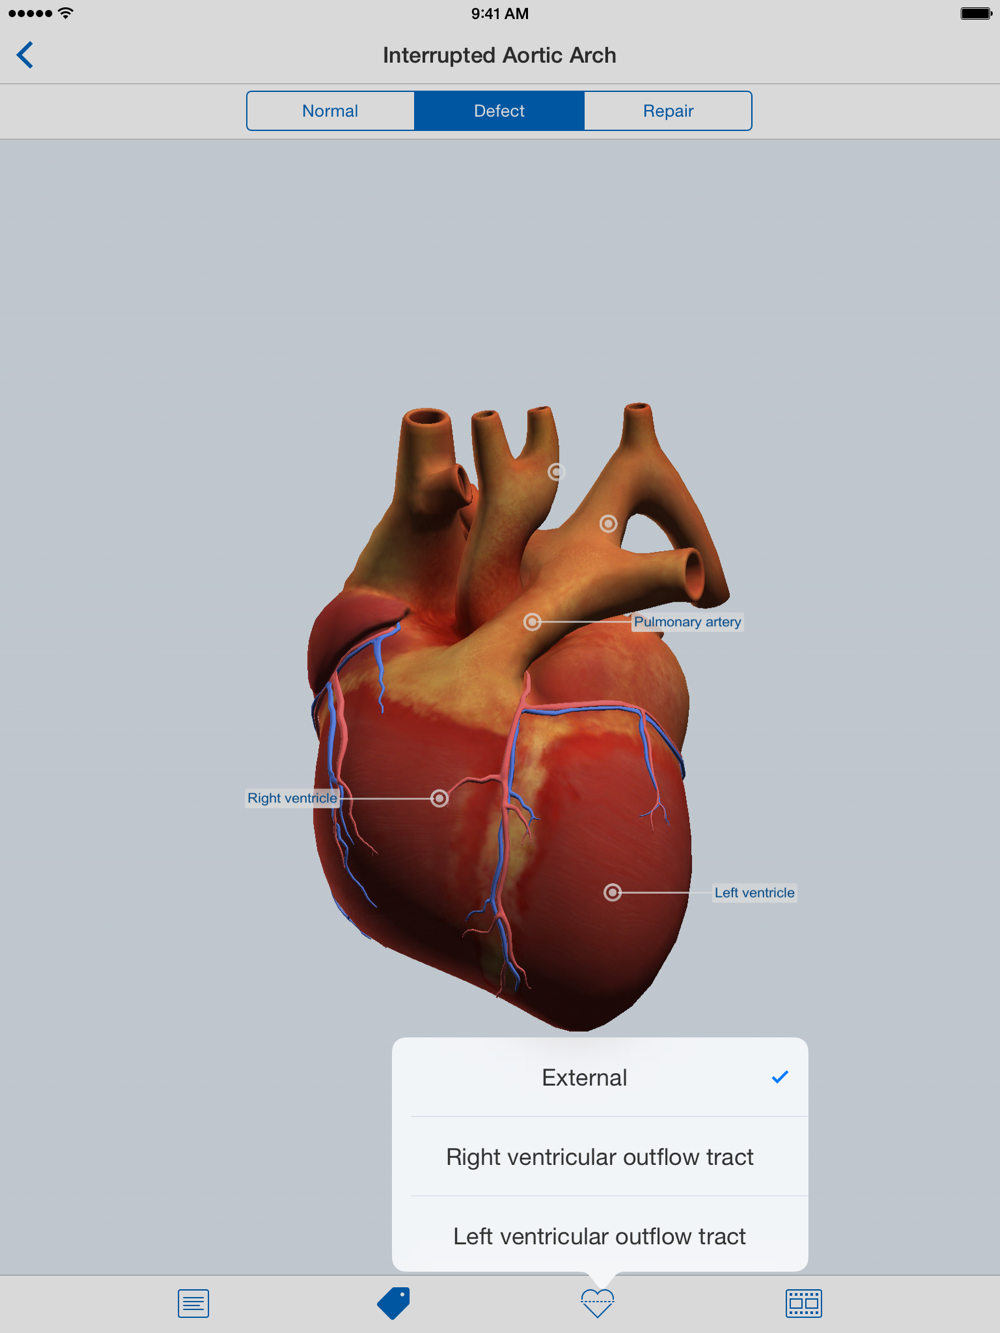Open the text description icon in bottom bar
This screenshot has height=1333, width=1000.
[x=193, y=1303]
